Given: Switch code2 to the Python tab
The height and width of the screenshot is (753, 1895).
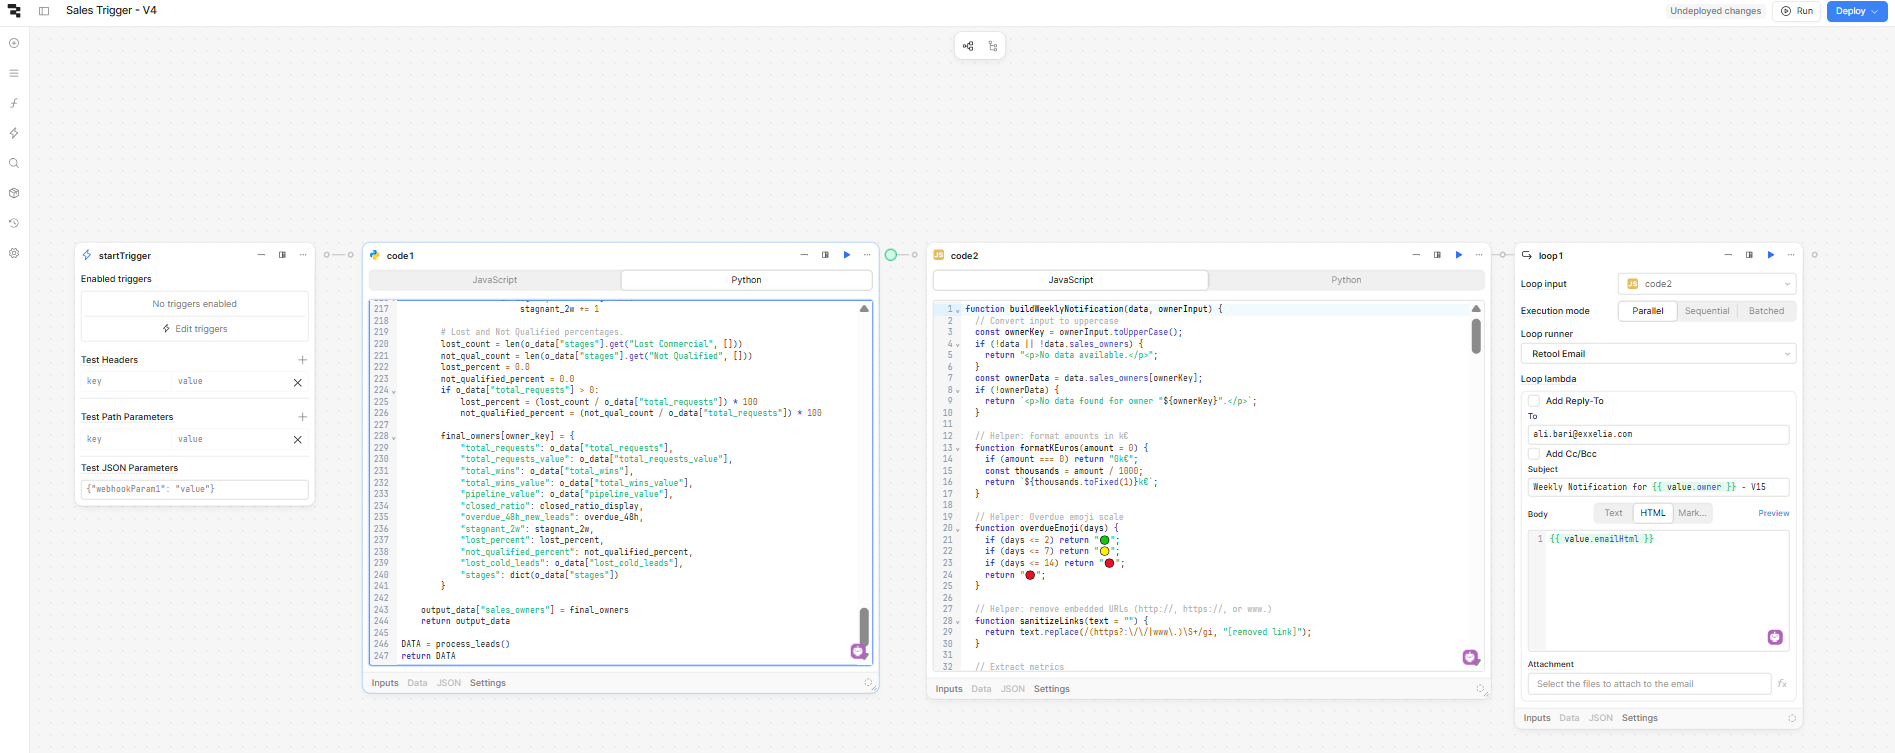Looking at the screenshot, I should tap(1346, 280).
